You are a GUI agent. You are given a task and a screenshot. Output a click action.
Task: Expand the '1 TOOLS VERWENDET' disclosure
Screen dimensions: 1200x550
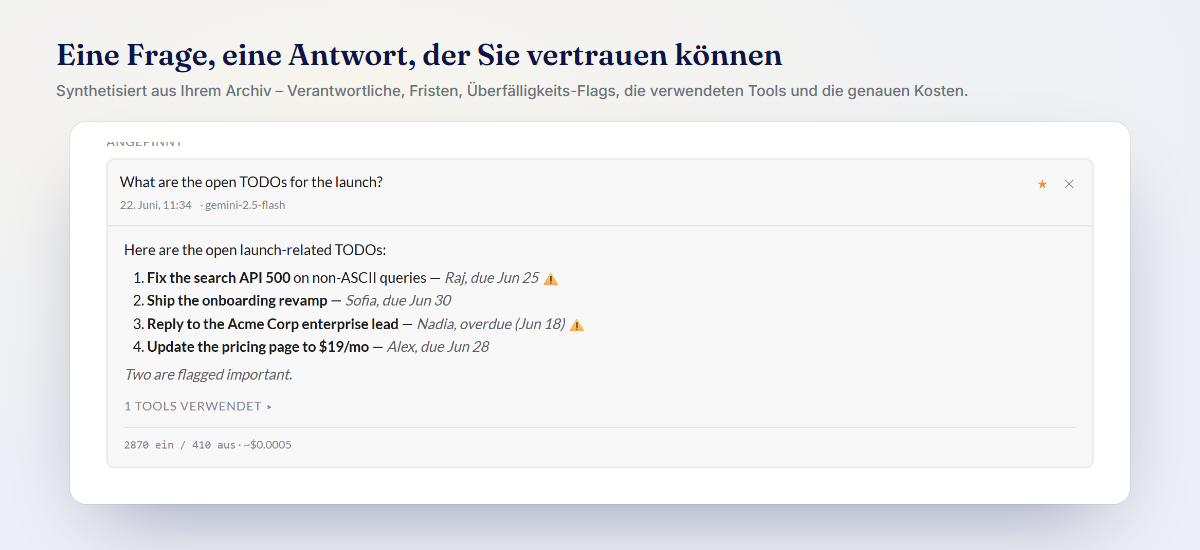tap(198, 407)
